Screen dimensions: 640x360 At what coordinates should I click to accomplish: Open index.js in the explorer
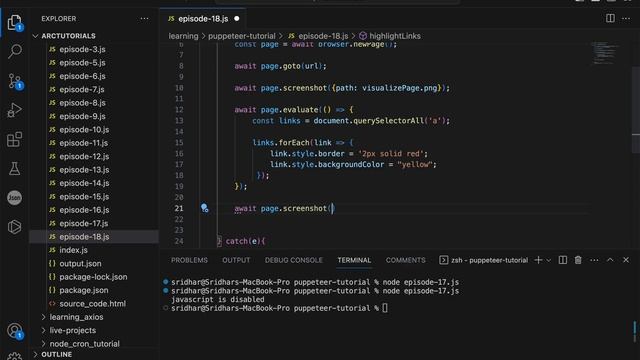point(73,250)
